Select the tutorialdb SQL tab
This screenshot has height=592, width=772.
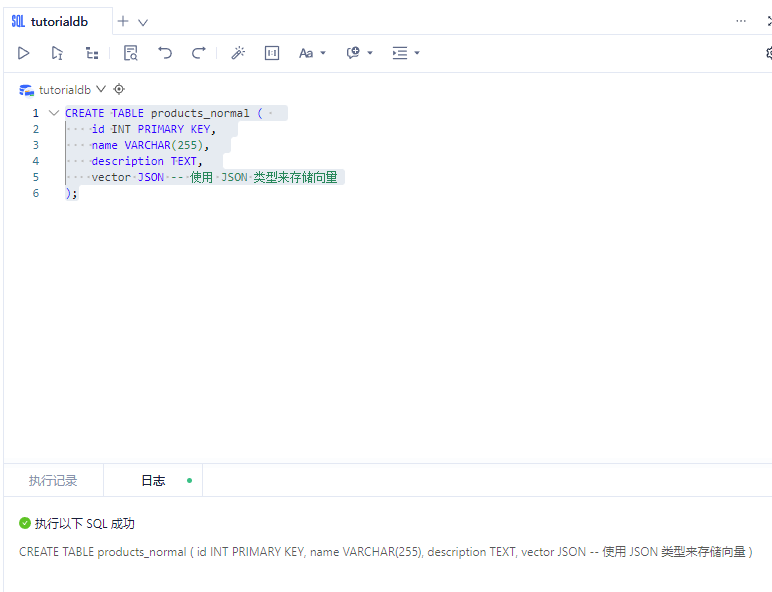tap(58, 22)
